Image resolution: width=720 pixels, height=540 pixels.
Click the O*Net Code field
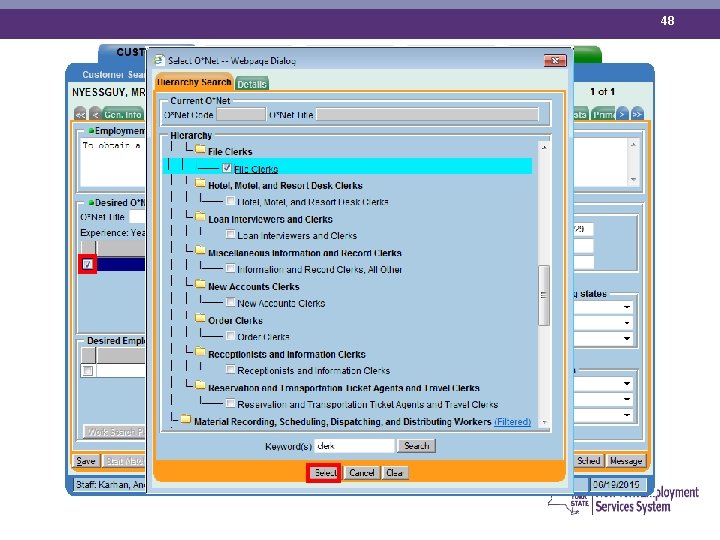[241, 114]
